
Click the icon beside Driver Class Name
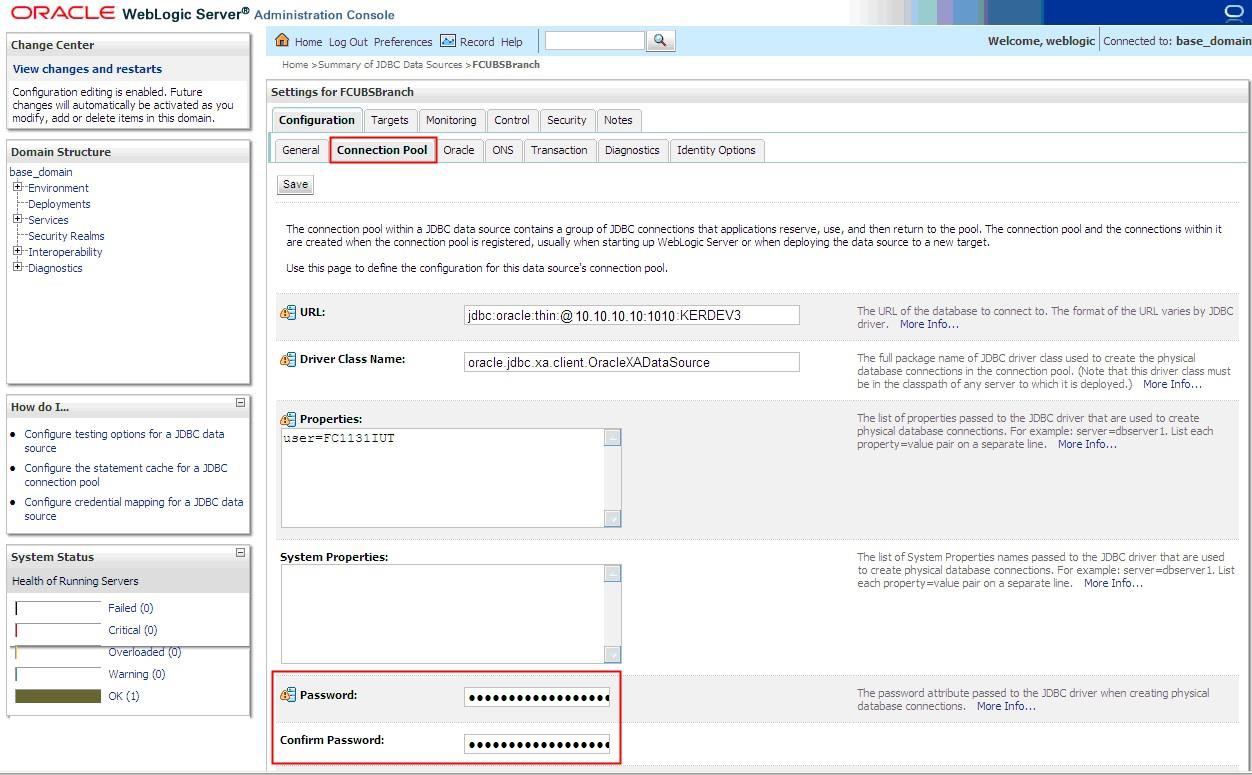click(x=288, y=359)
